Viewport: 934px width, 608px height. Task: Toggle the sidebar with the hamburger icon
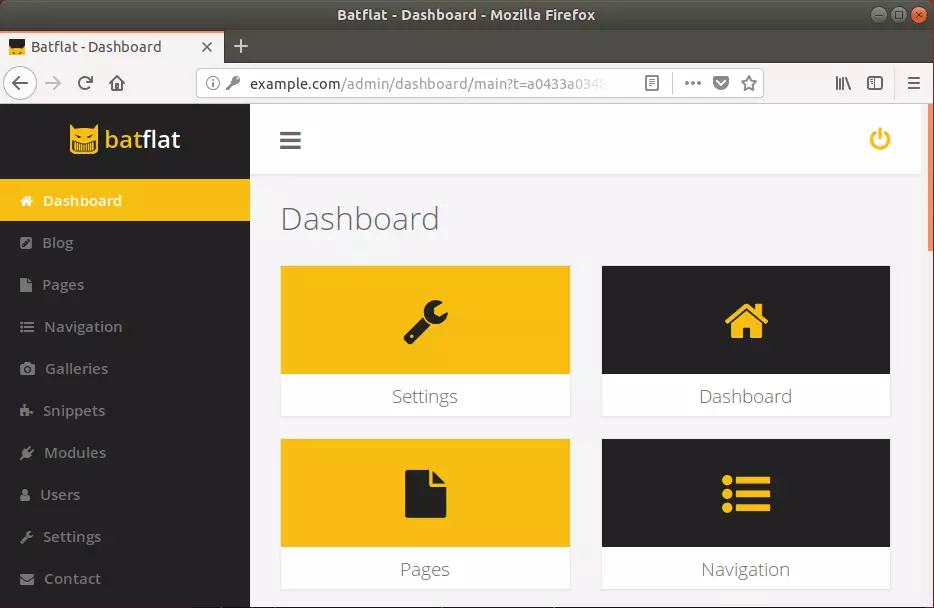(x=290, y=141)
